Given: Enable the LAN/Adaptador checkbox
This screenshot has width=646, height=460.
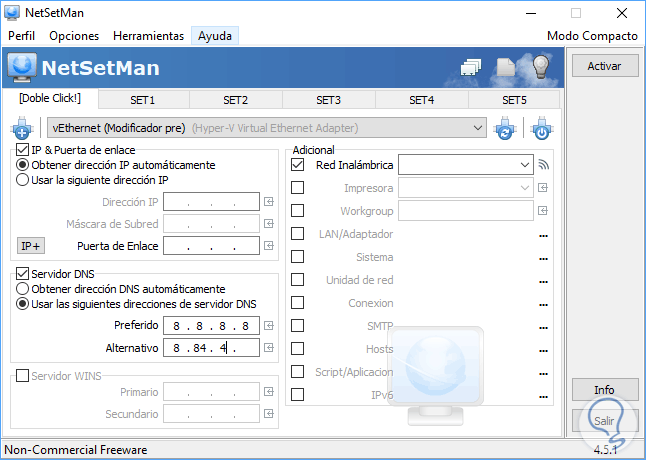Looking at the screenshot, I should [297, 234].
